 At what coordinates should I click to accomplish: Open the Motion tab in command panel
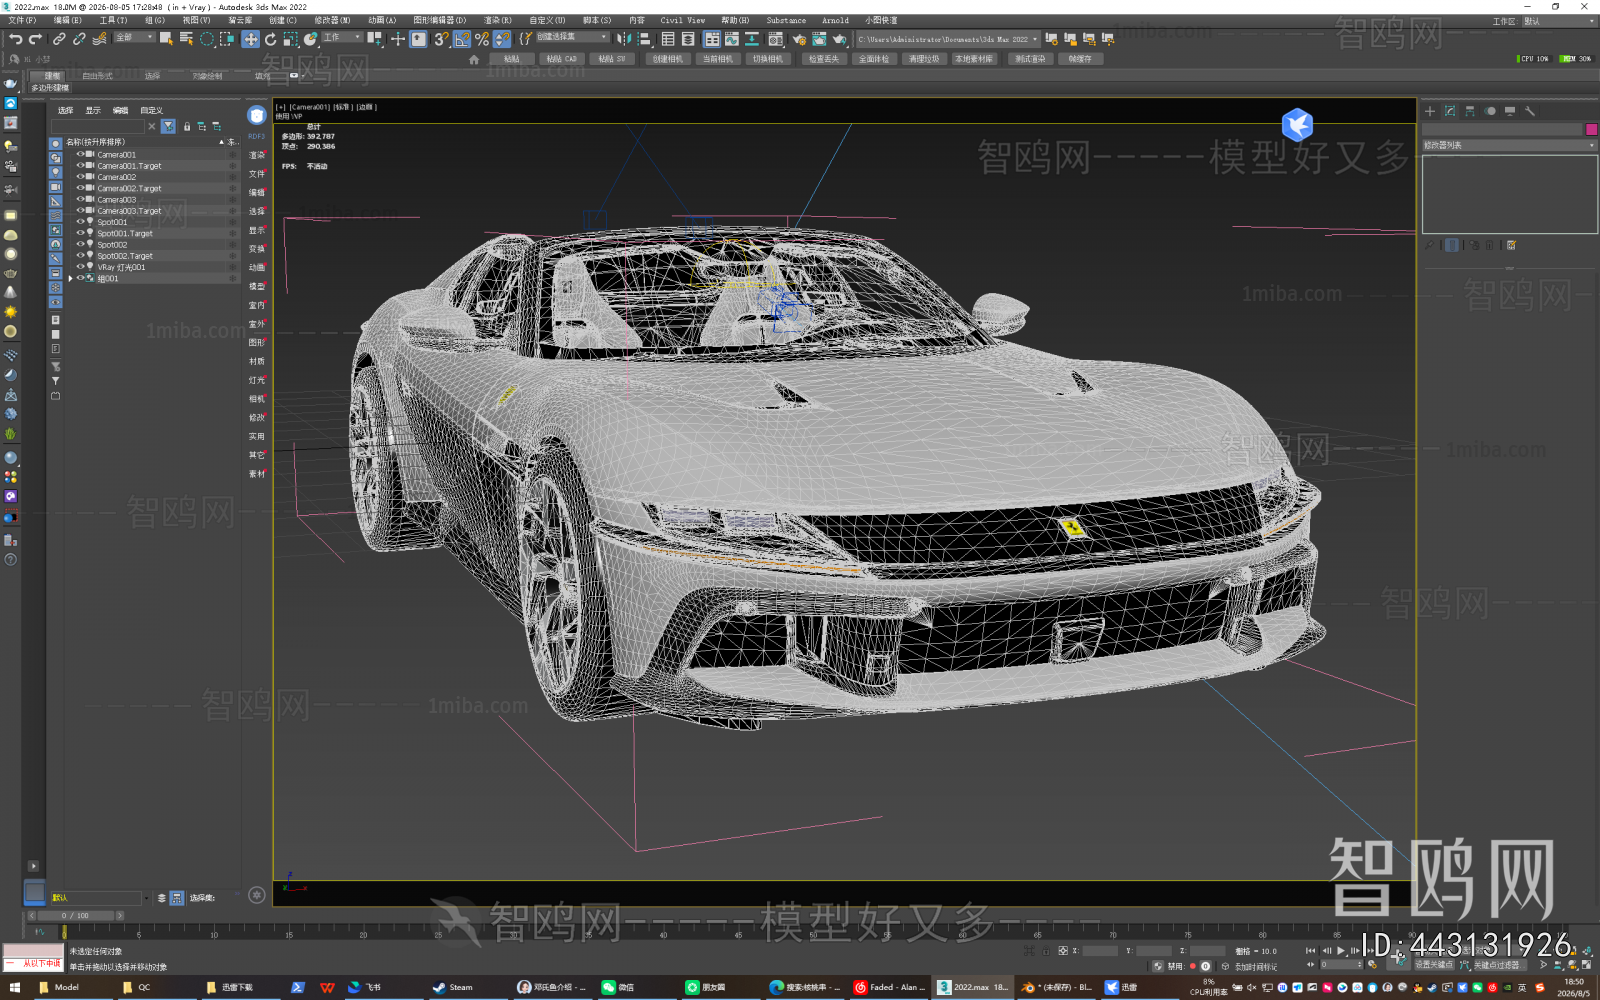(1490, 111)
